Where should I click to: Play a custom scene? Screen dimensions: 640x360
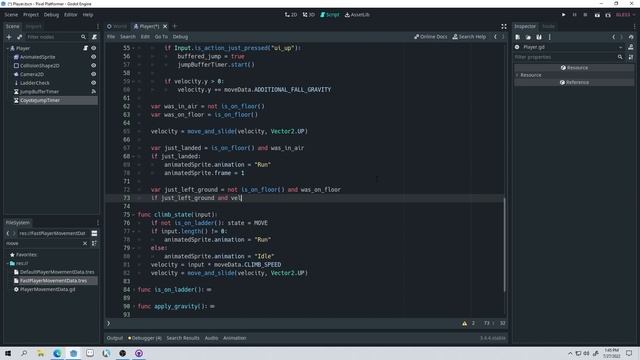(x=608, y=15)
